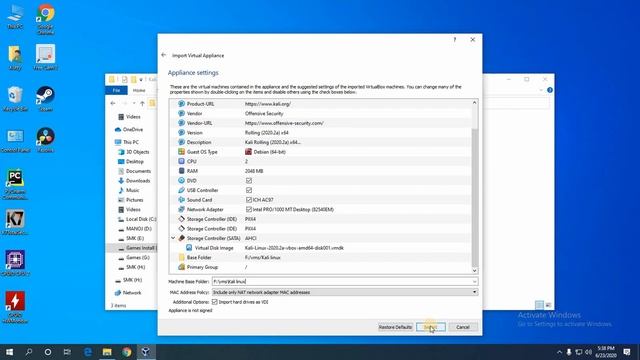Show hidden system tray icons
The image size is (640, 360).
click(559, 352)
